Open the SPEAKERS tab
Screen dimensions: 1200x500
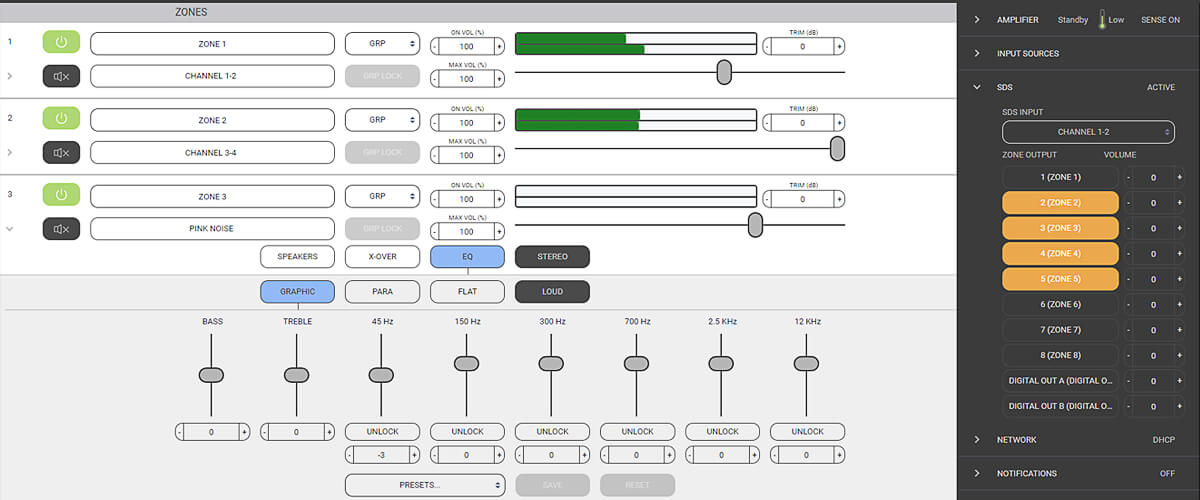[297, 257]
